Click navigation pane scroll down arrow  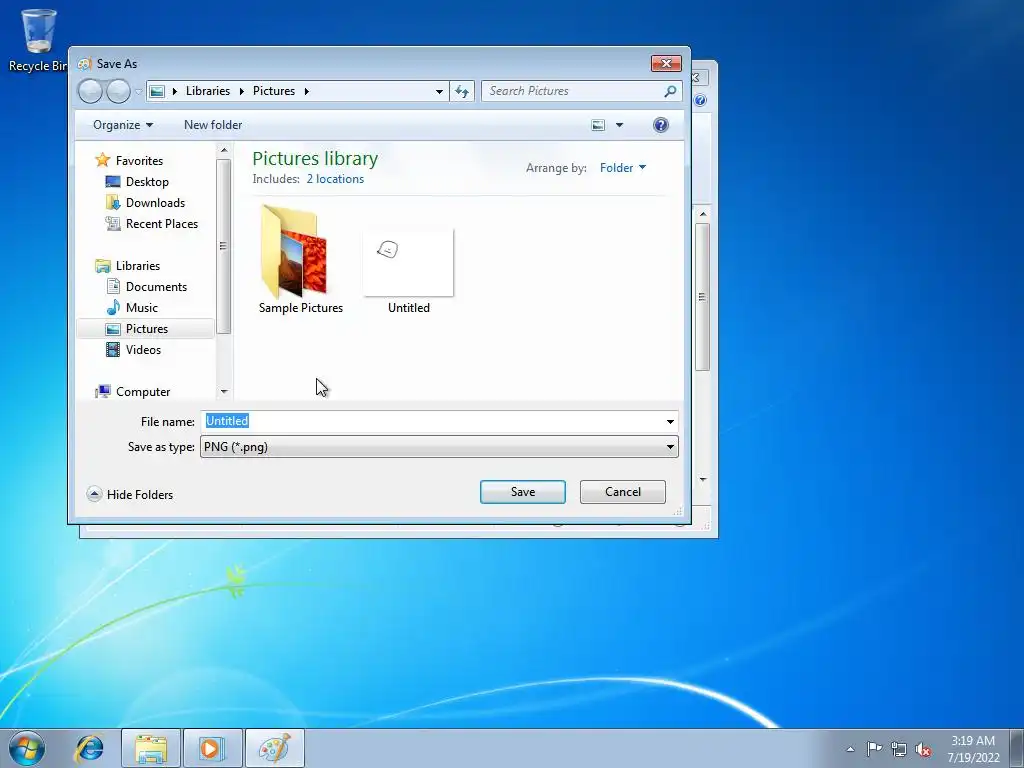pyautogui.click(x=224, y=392)
